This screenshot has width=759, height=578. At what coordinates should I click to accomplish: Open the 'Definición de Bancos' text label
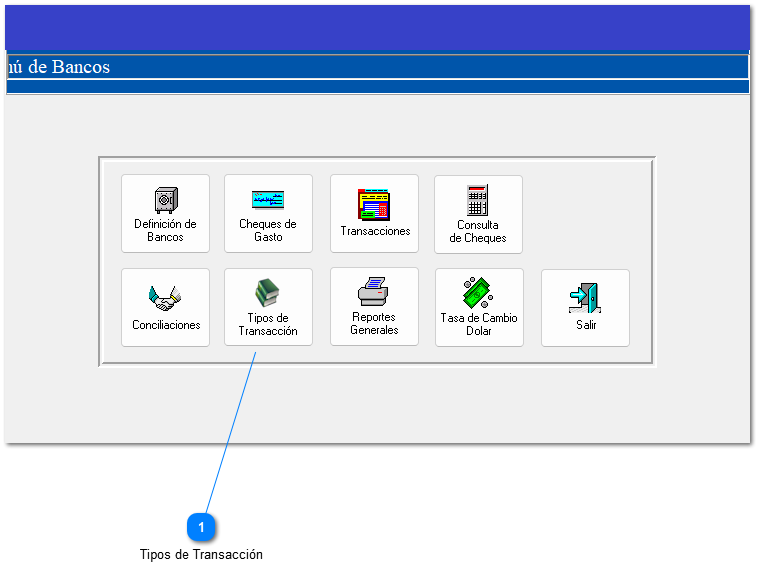pos(165,231)
